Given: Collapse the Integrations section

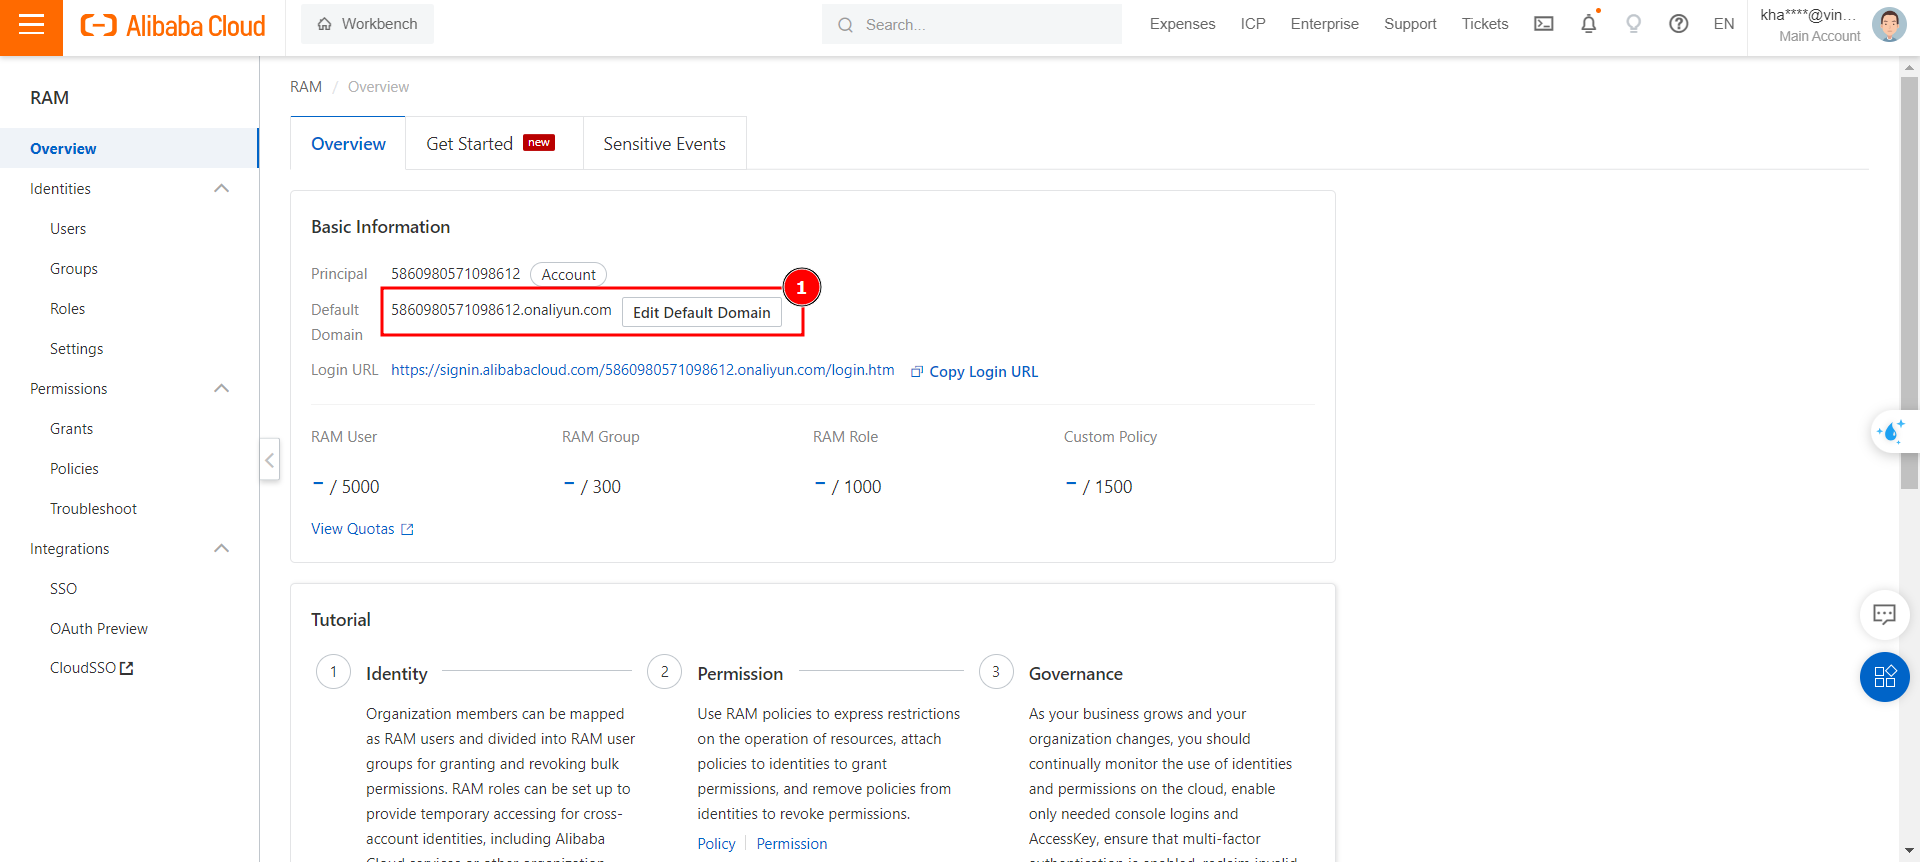Looking at the screenshot, I should pyautogui.click(x=222, y=549).
